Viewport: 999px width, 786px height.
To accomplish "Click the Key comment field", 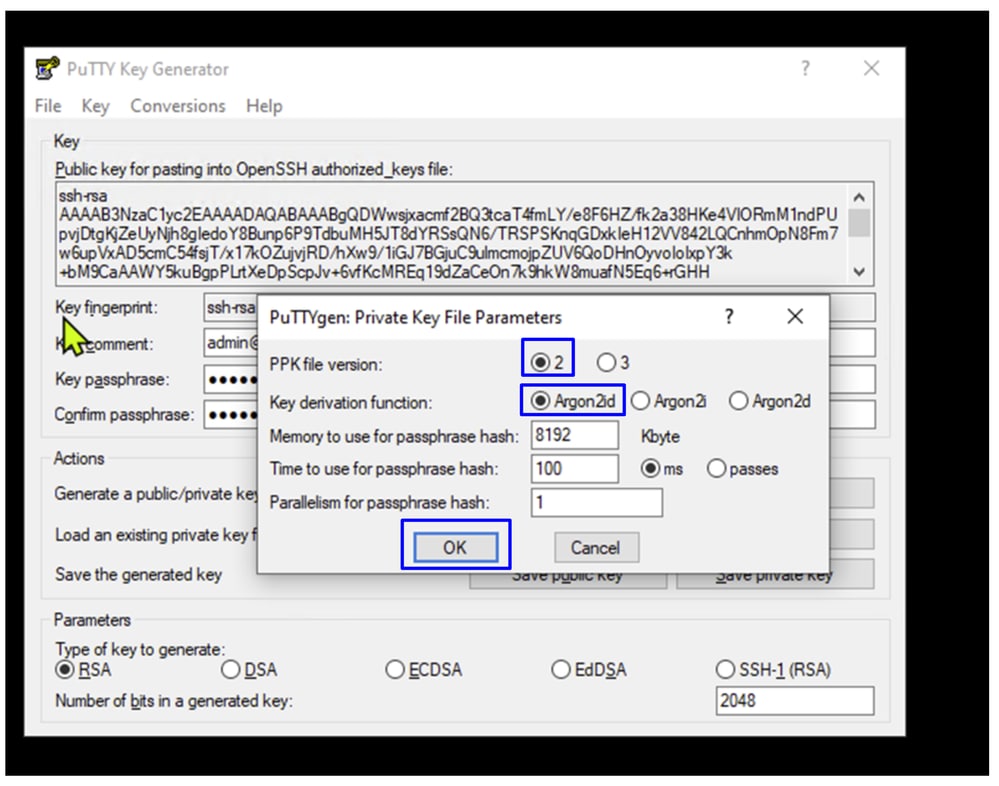I will pyautogui.click(x=231, y=343).
